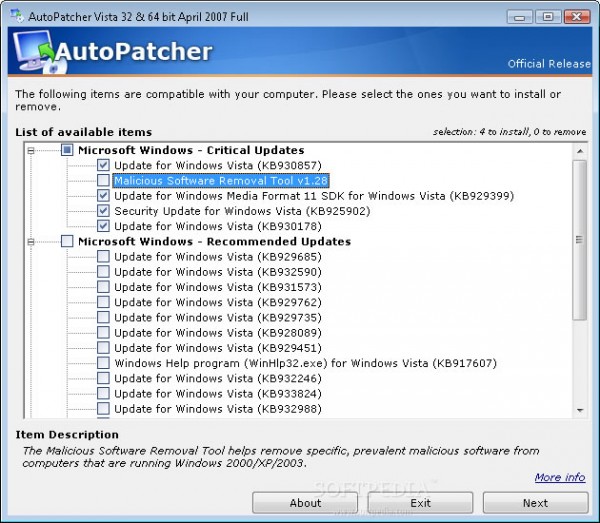Close the AutoPatcher window
This screenshot has height=523, width=600.
[x=577, y=17]
